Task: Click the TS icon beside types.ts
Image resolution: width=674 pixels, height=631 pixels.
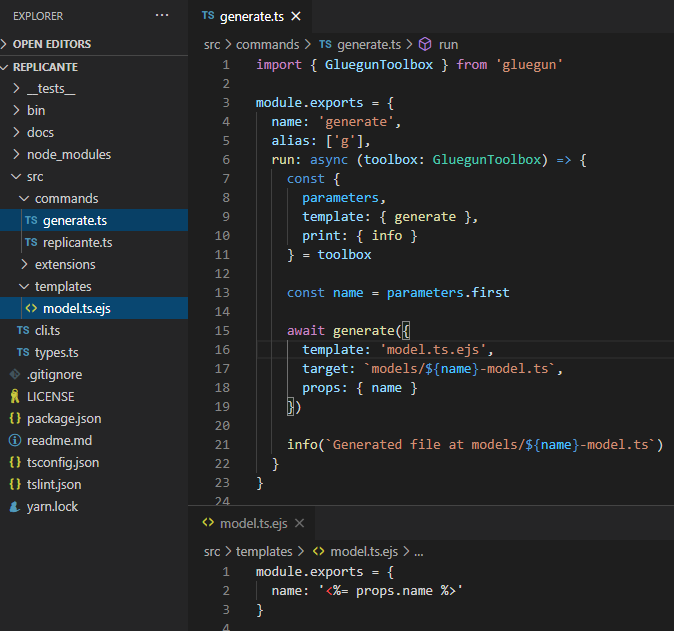Action: (23, 353)
